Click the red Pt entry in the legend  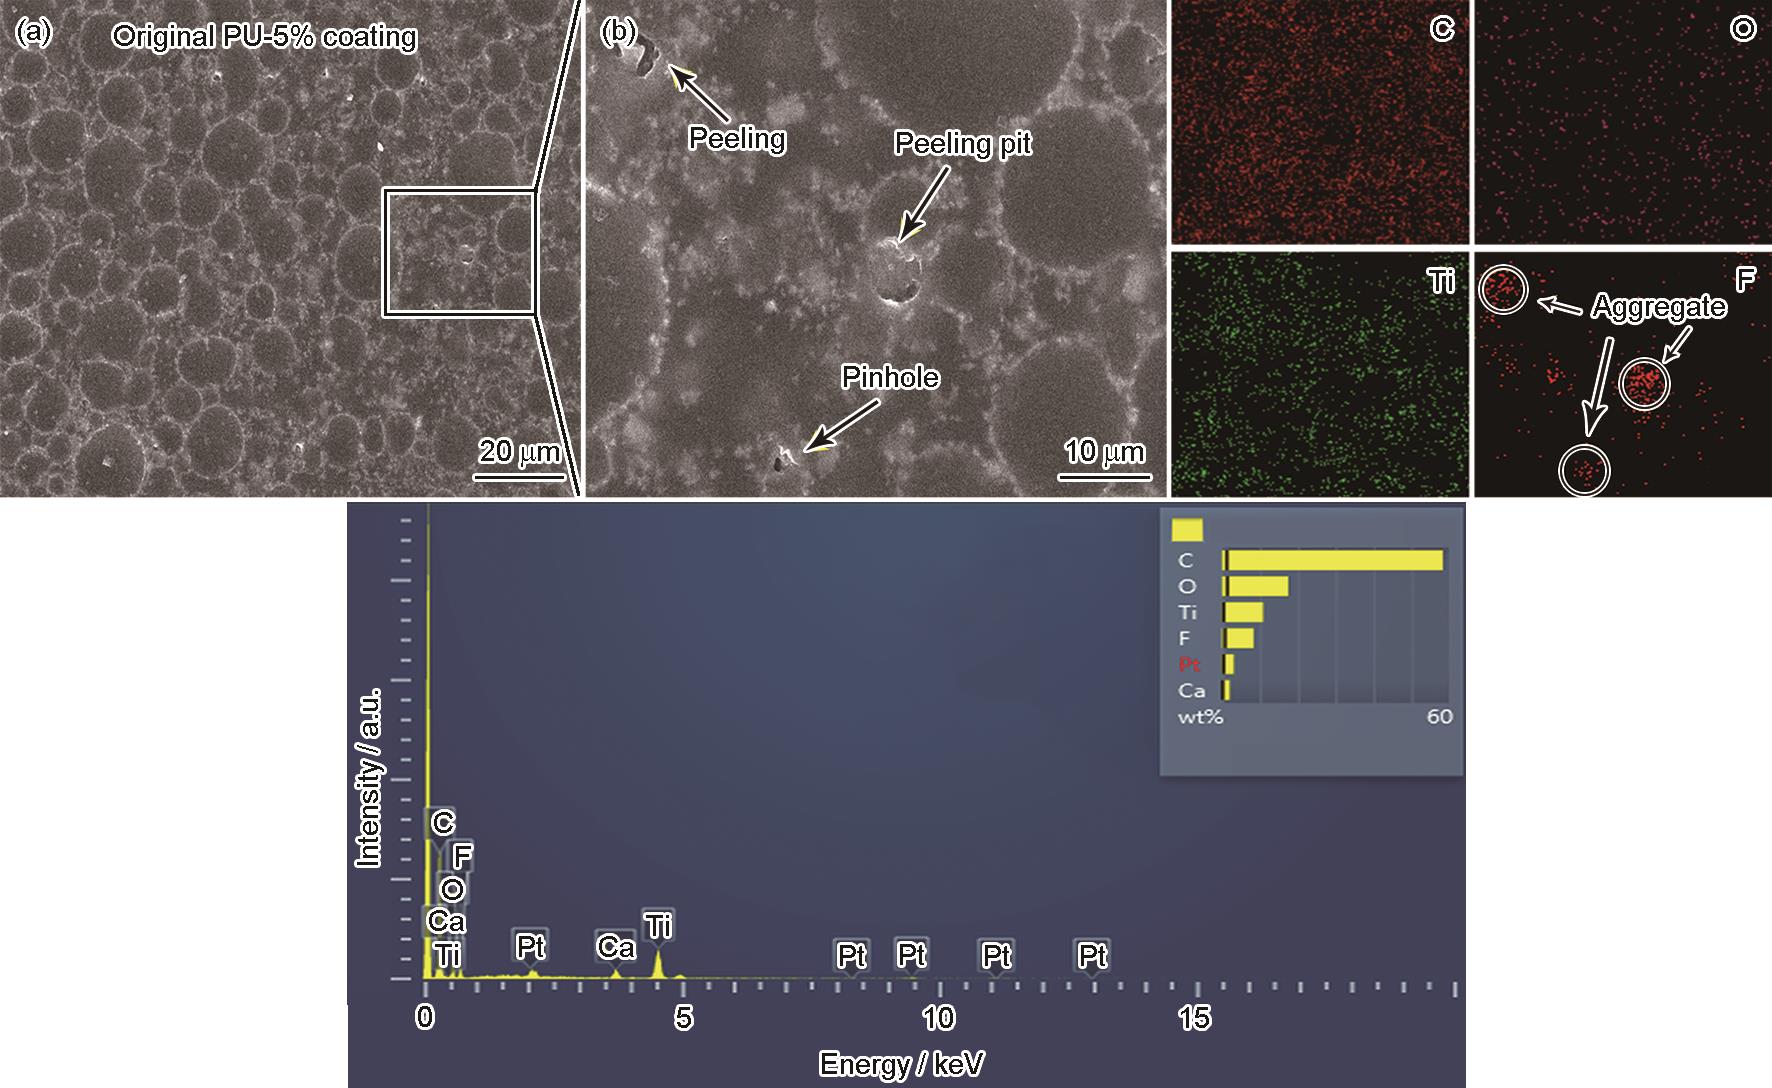tap(1189, 664)
